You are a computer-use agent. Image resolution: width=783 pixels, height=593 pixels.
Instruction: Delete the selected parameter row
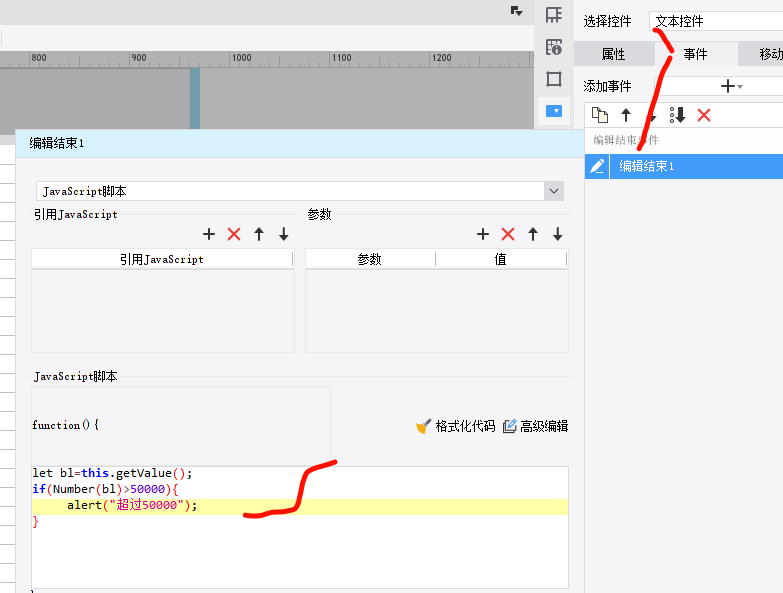point(508,234)
